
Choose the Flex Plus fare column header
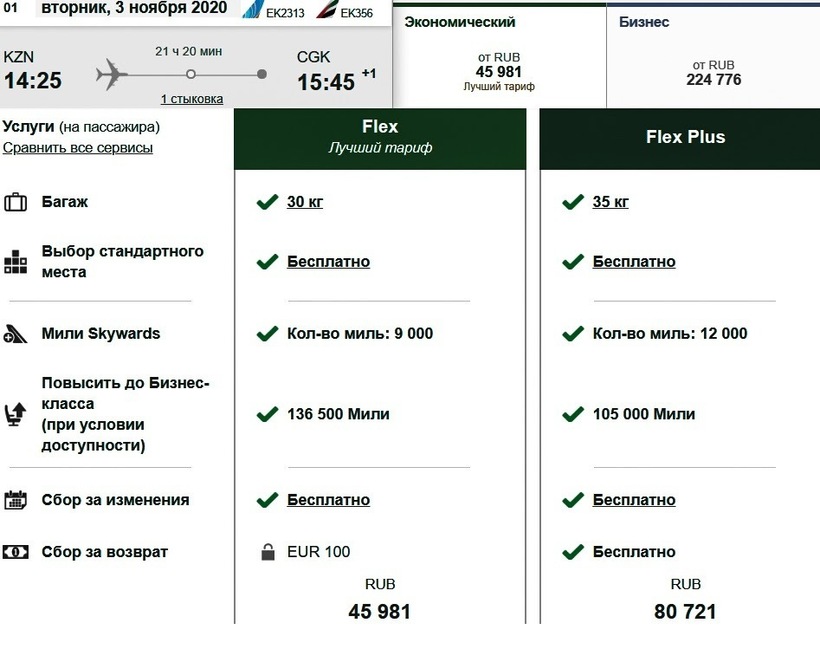click(x=685, y=137)
